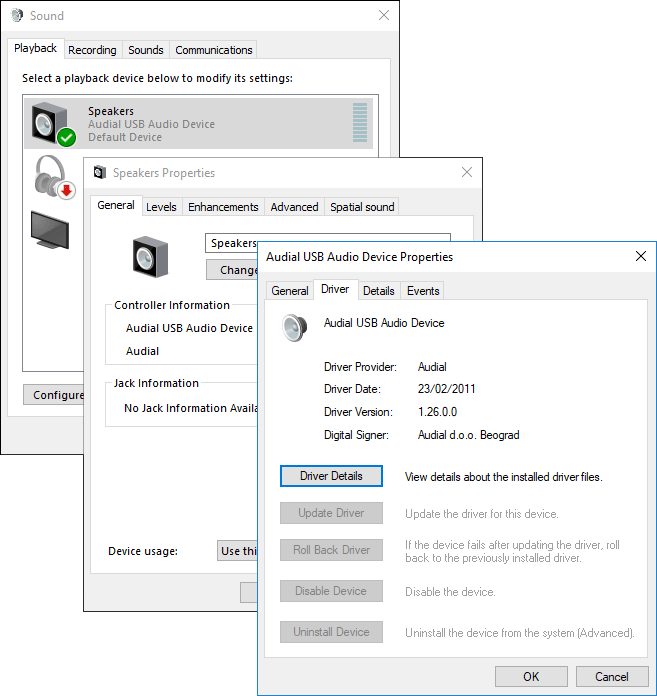Select the Speakers device icon in Sound window
Image resolution: width=657 pixels, height=696 pixels.
50,123
